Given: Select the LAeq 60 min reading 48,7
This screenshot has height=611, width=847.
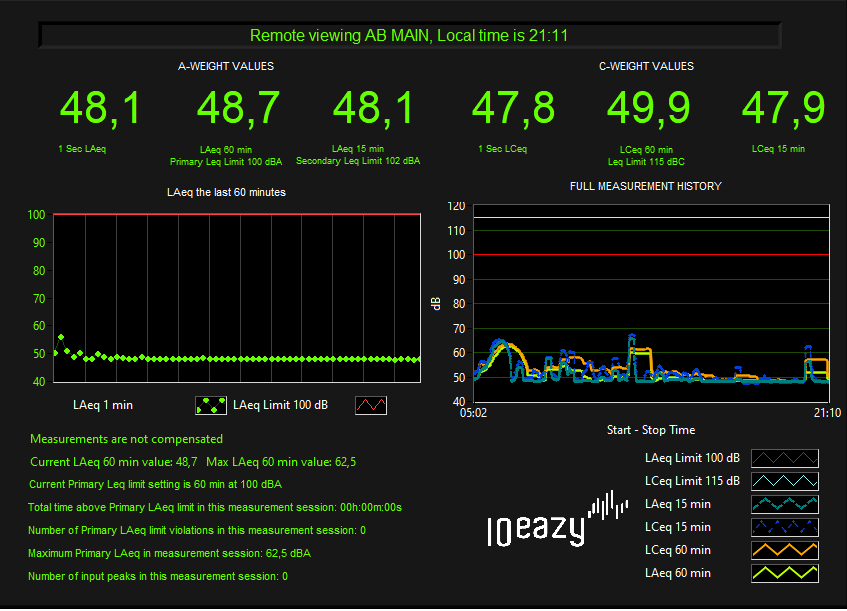Looking at the screenshot, I should (x=238, y=108).
